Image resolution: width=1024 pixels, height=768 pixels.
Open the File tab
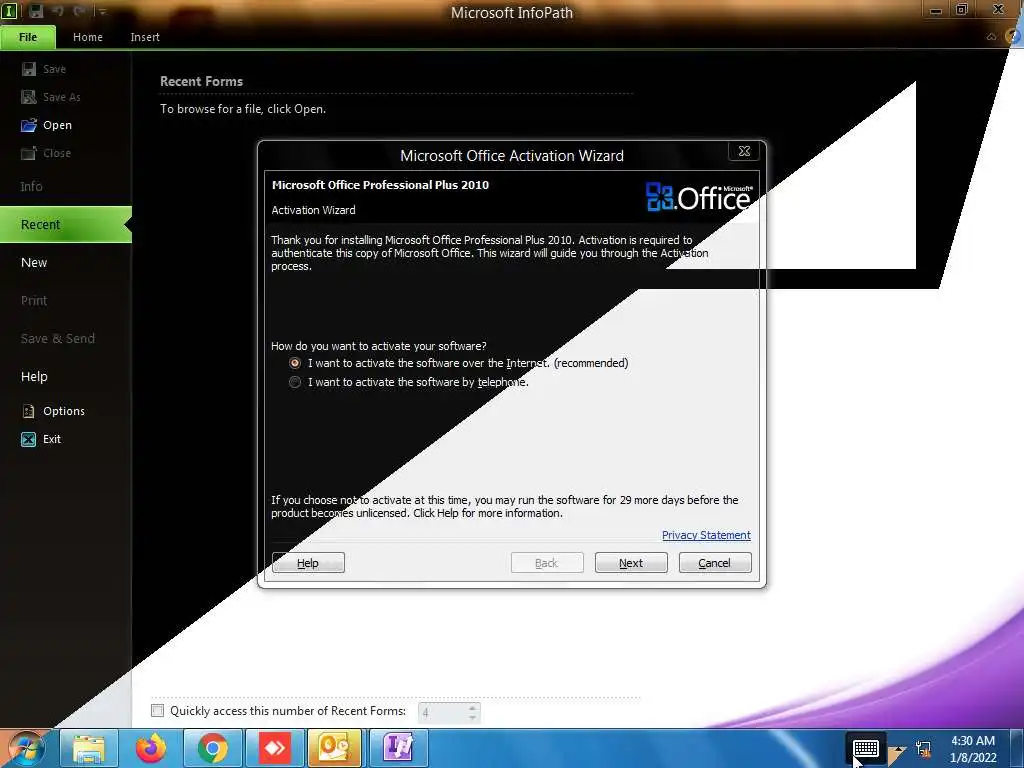(28, 37)
